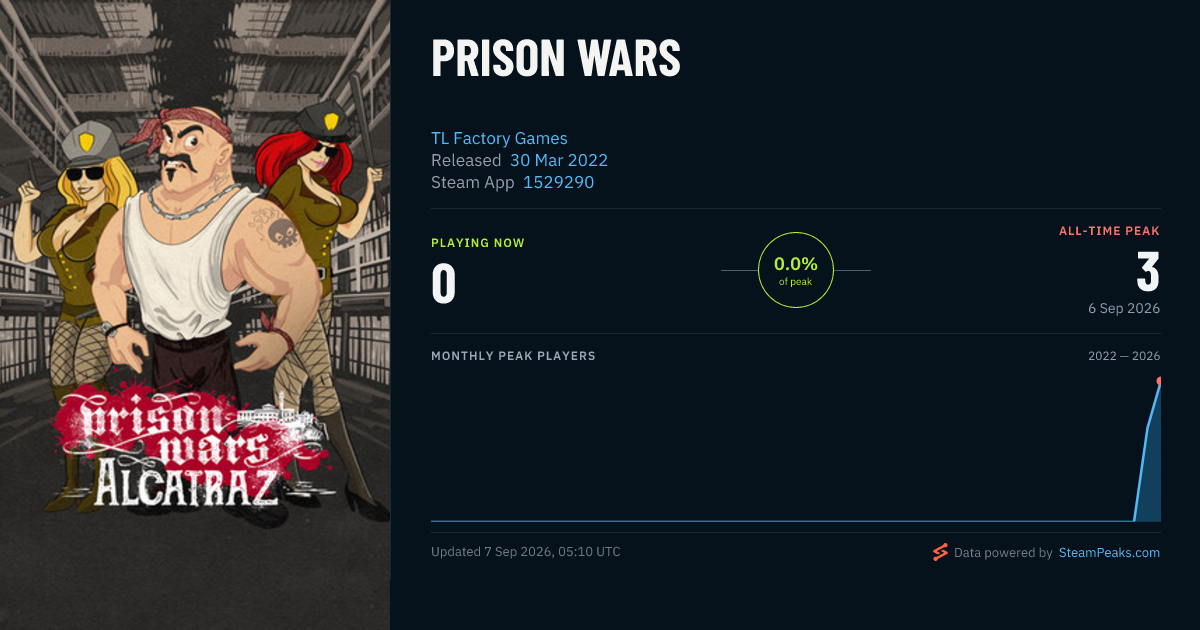The width and height of the screenshot is (1200, 630).
Task: Click the All-Time Peak number 3
Action: (1148, 272)
